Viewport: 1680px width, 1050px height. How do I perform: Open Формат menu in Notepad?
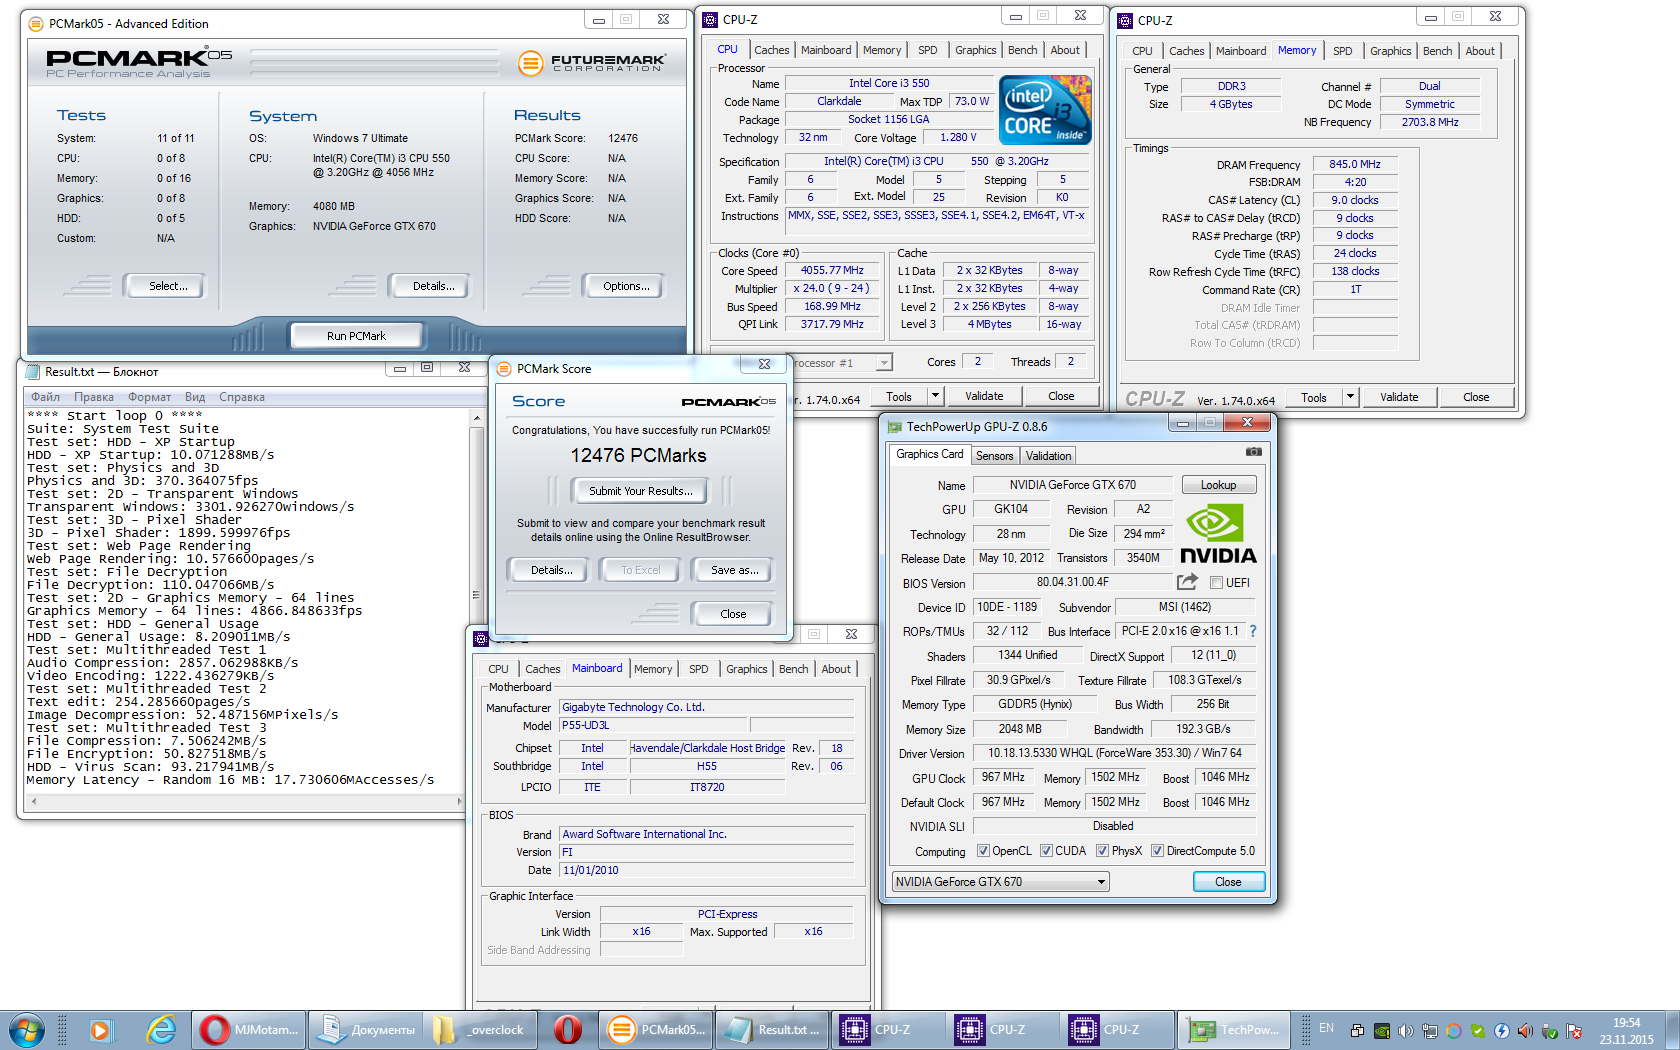149,397
